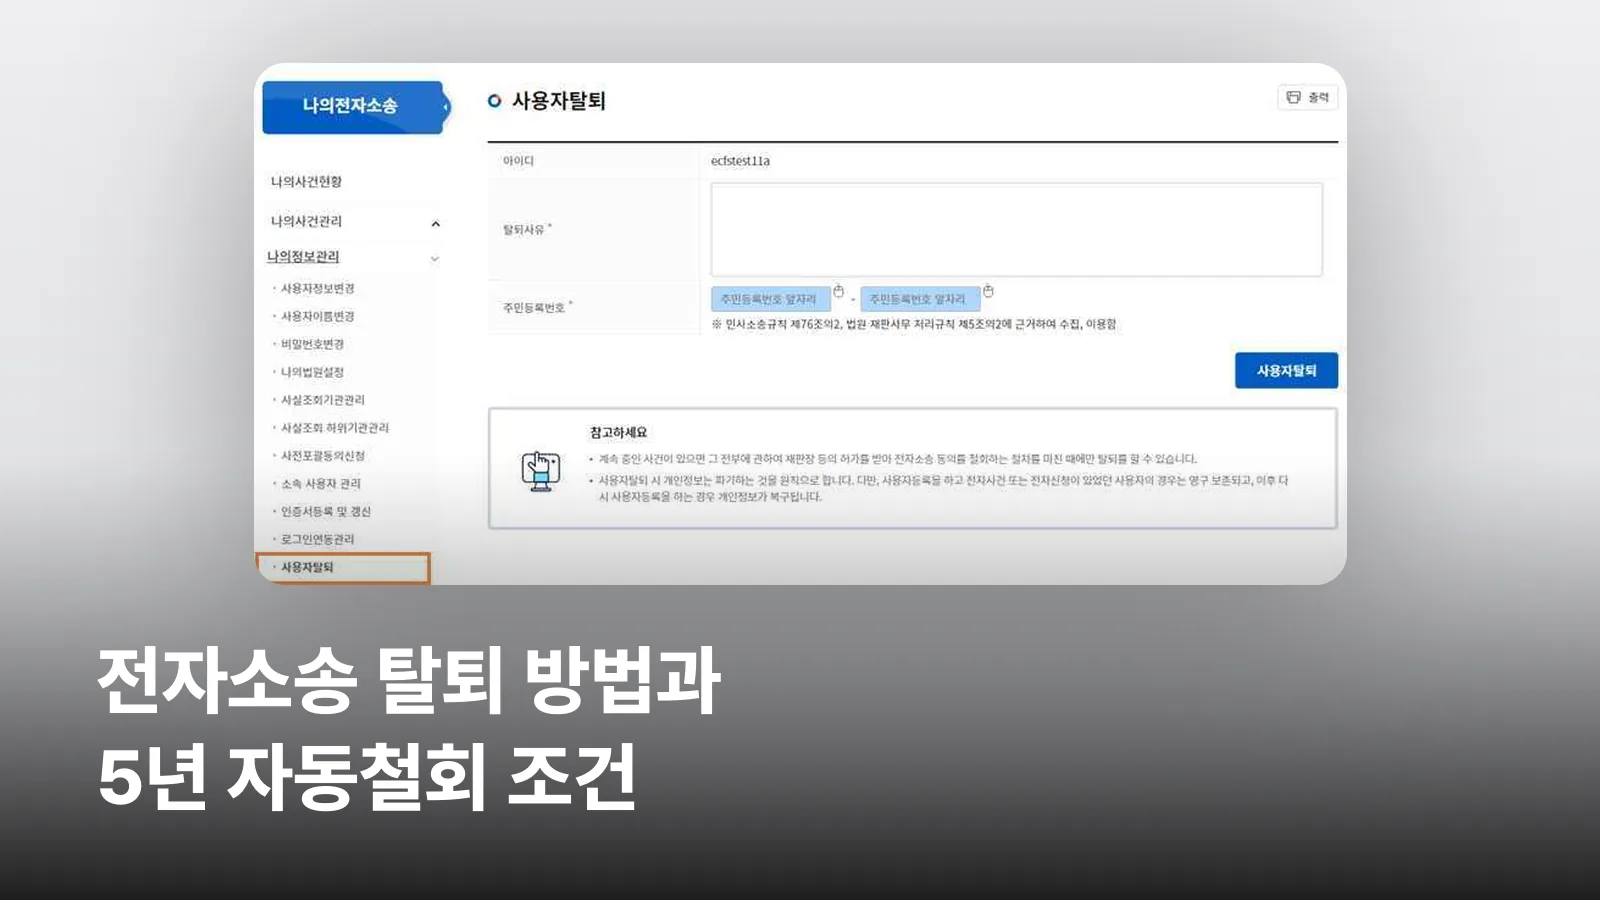Viewport: 1600px width, 900px height.
Task: Select 나의법원설정 from the sidebar
Action: point(312,372)
